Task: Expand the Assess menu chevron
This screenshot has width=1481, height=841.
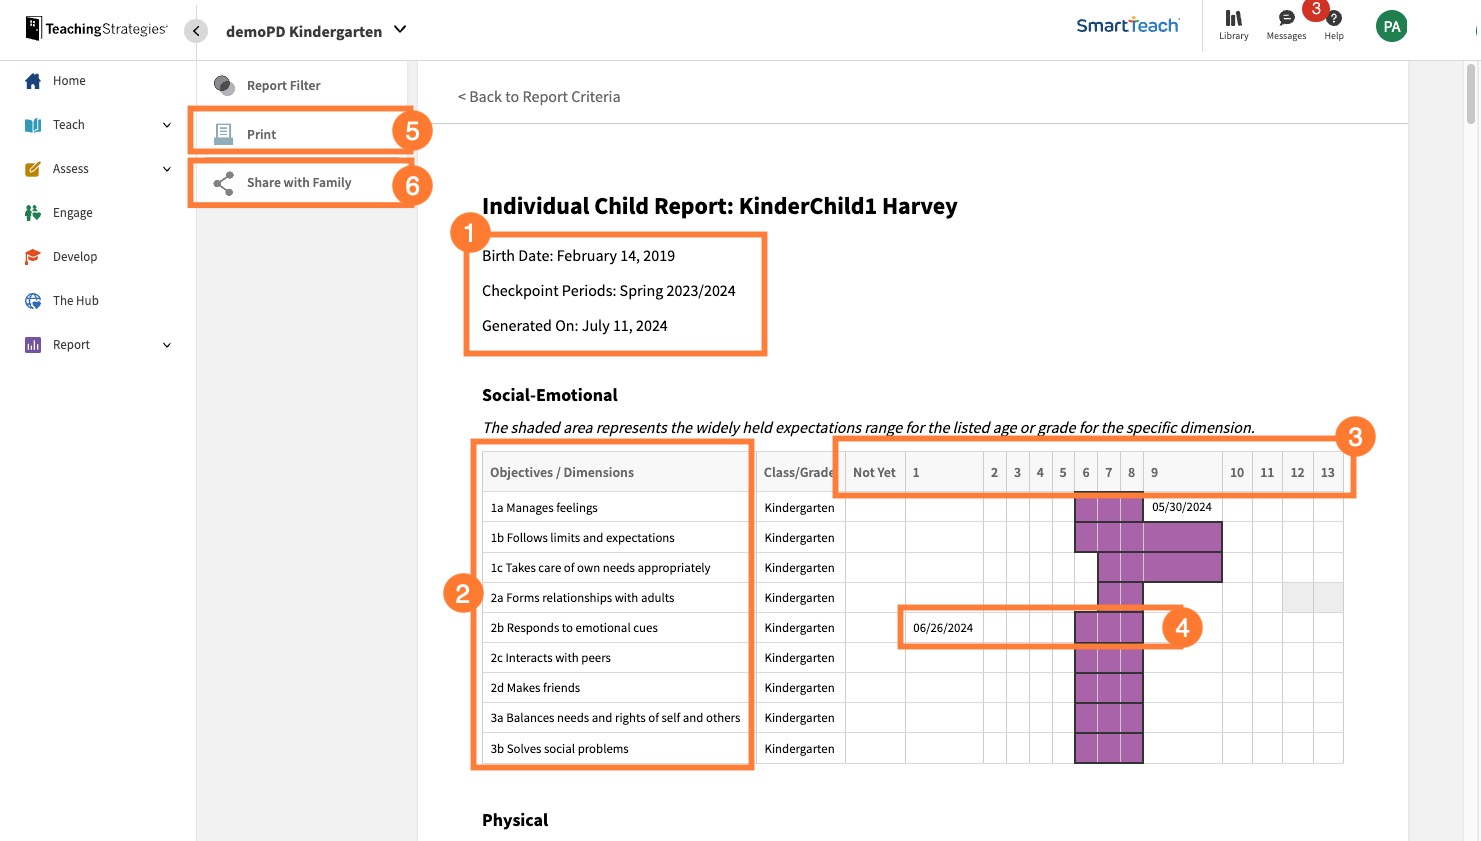Action: pos(166,168)
